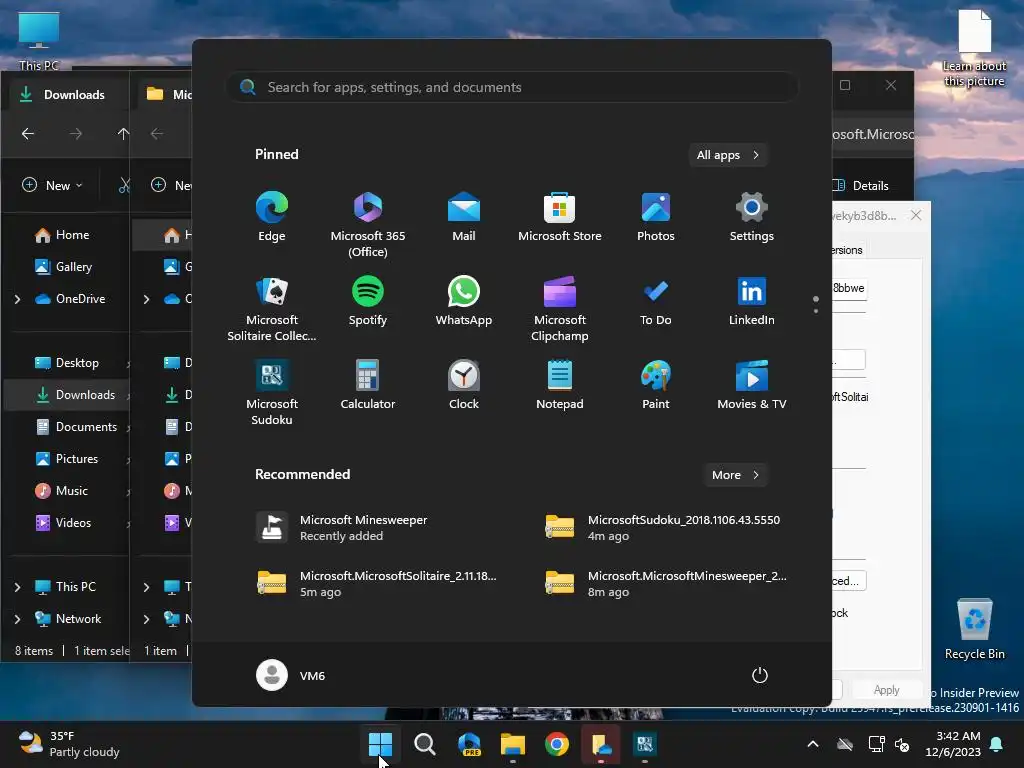Screen dimensions: 1024x768
Task: Click Apply in the properties dialog
Action: click(x=886, y=690)
